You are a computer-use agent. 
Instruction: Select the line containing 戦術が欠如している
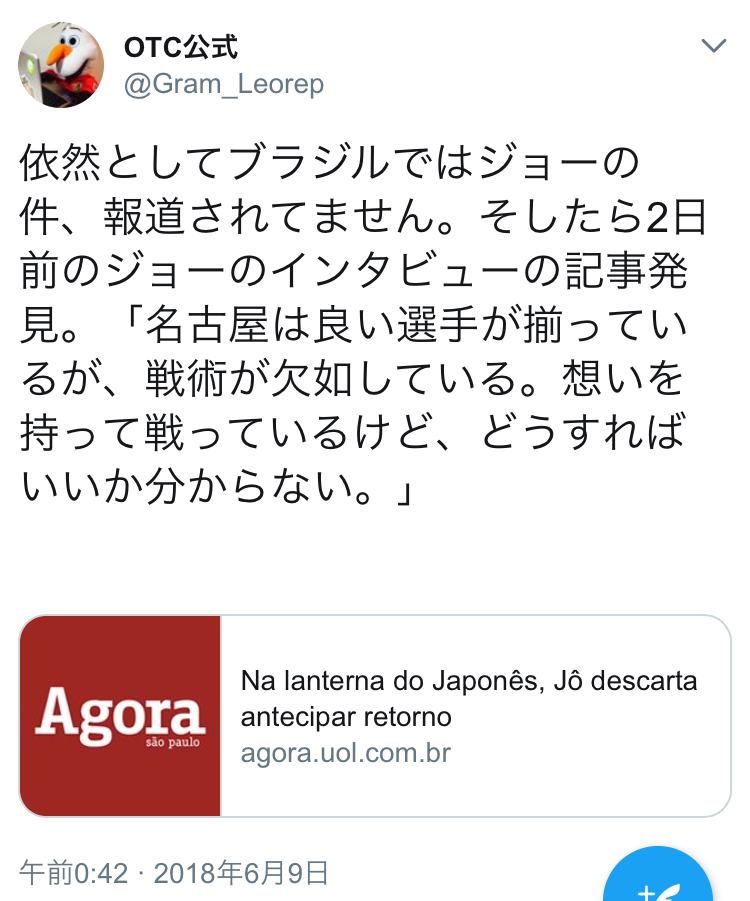pos(352,379)
